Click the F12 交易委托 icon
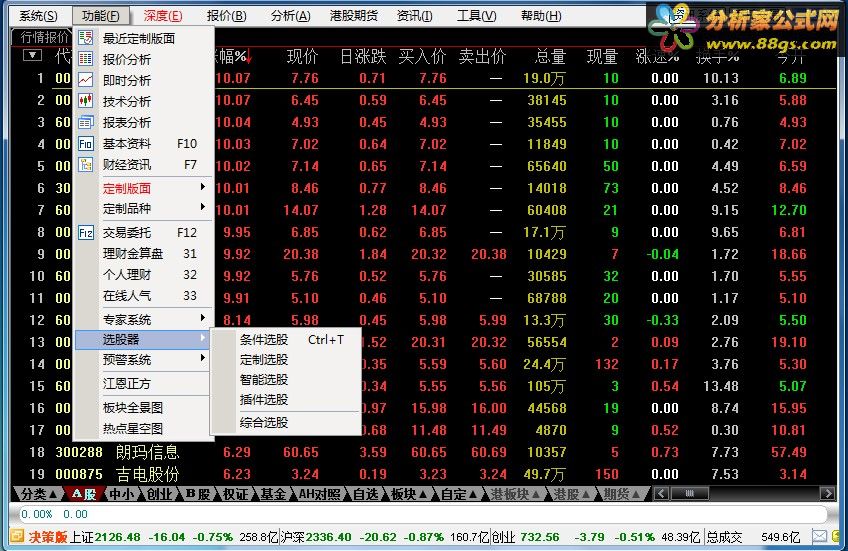The width and height of the screenshot is (848, 551). (85, 233)
